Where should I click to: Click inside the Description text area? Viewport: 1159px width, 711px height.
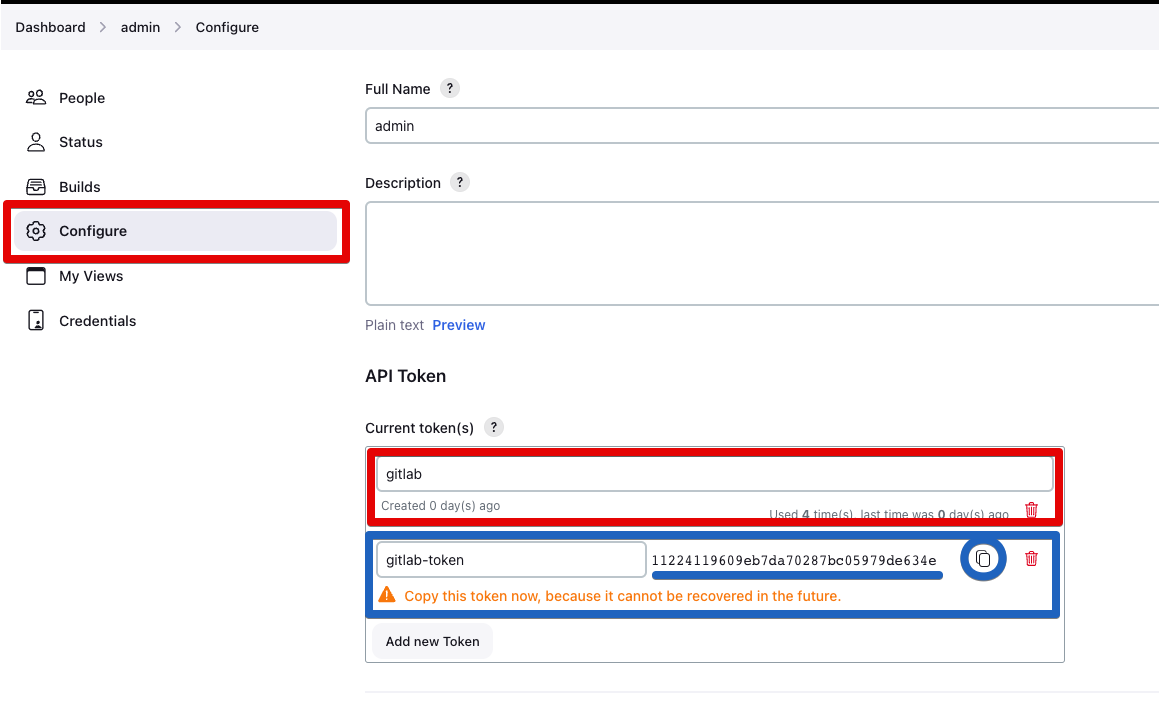[760, 253]
